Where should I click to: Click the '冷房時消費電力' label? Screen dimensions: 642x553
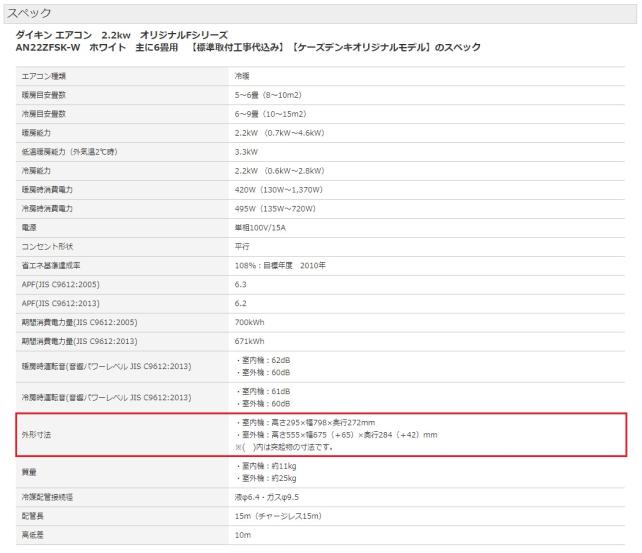47,209
